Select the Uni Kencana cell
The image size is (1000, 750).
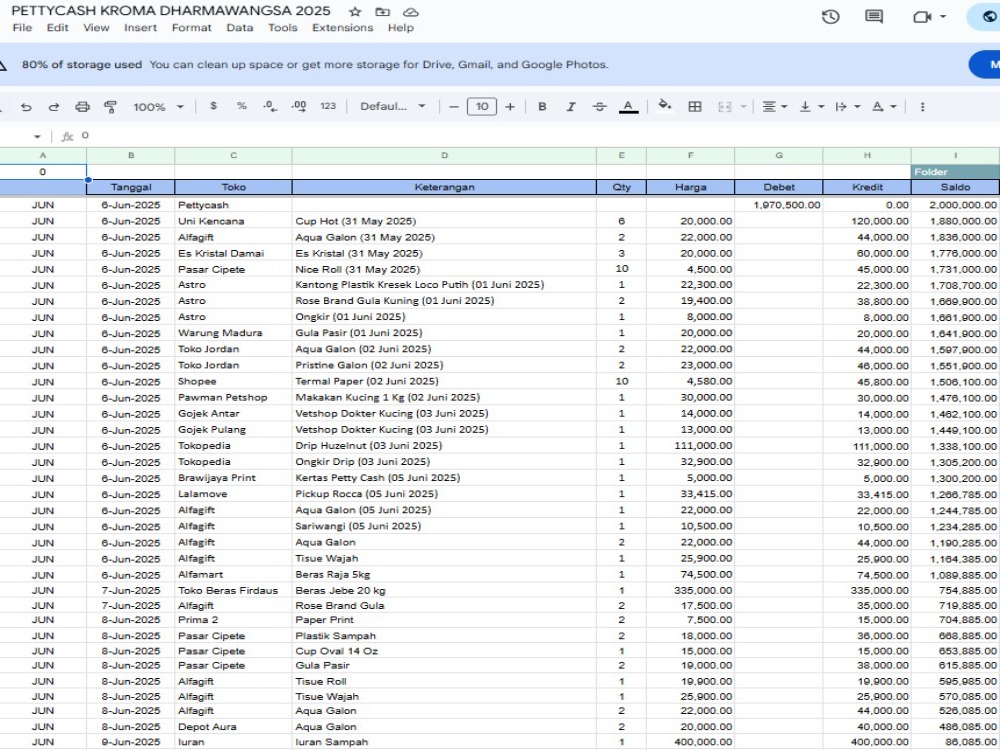pos(233,221)
